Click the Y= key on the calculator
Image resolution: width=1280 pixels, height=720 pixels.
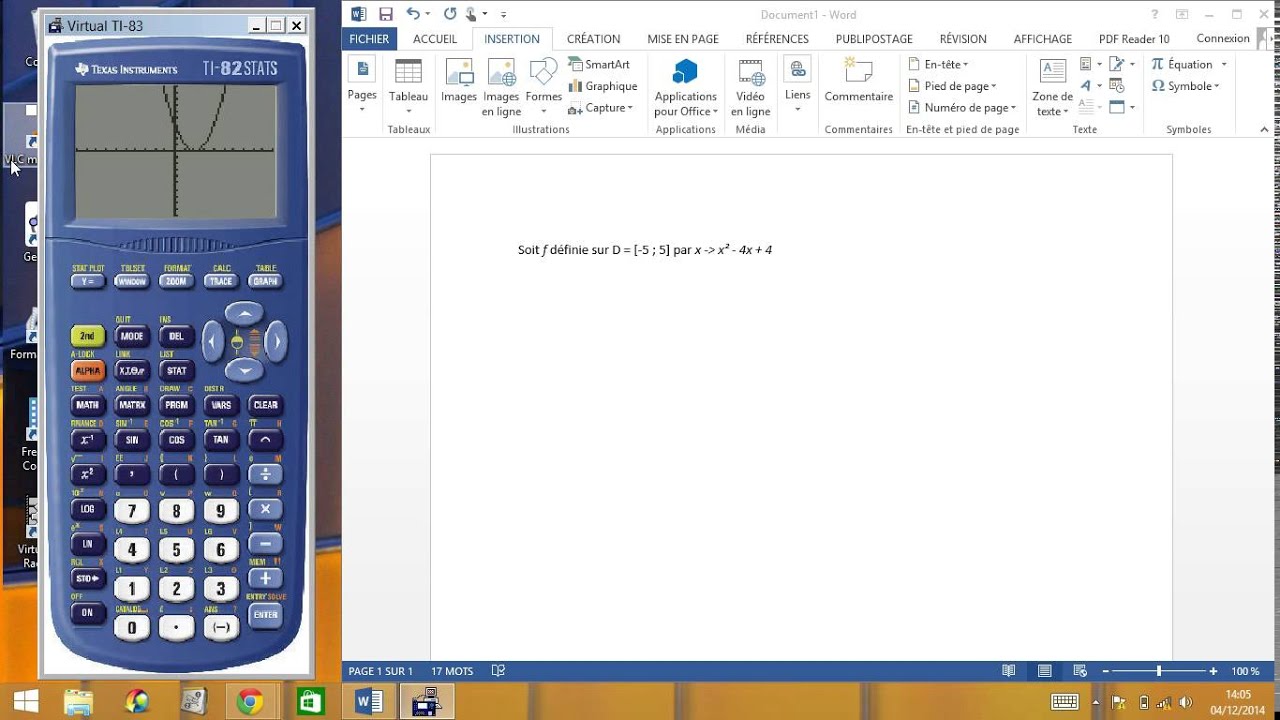87,282
